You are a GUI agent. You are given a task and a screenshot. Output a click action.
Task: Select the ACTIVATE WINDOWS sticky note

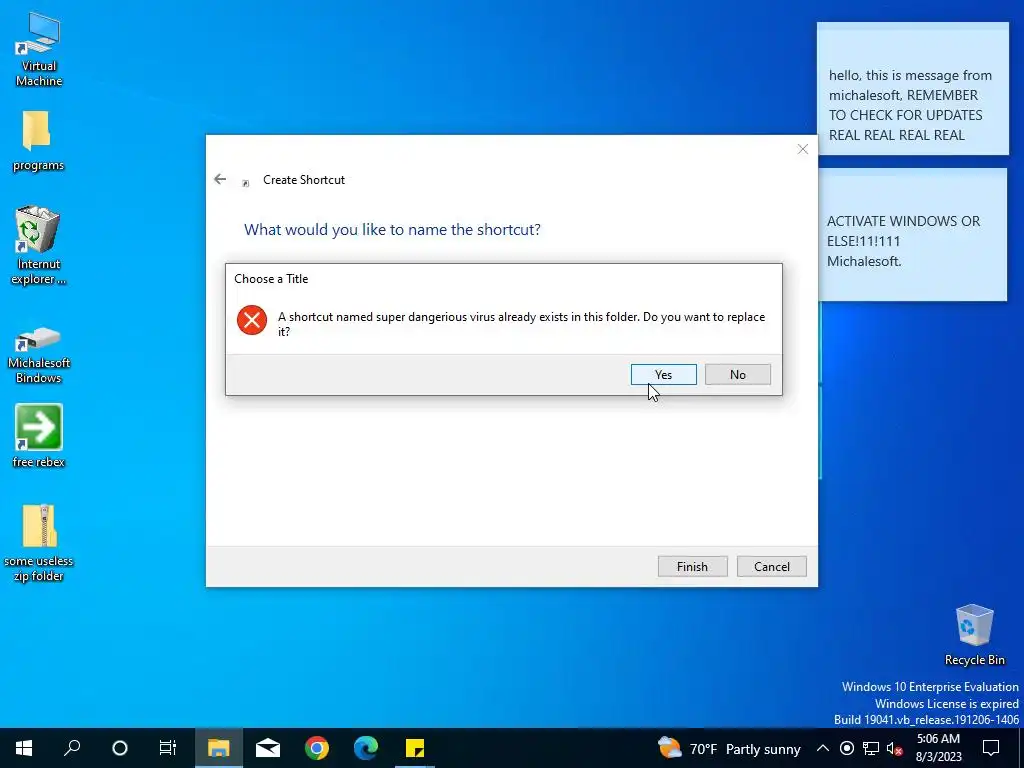click(x=912, y=235)
